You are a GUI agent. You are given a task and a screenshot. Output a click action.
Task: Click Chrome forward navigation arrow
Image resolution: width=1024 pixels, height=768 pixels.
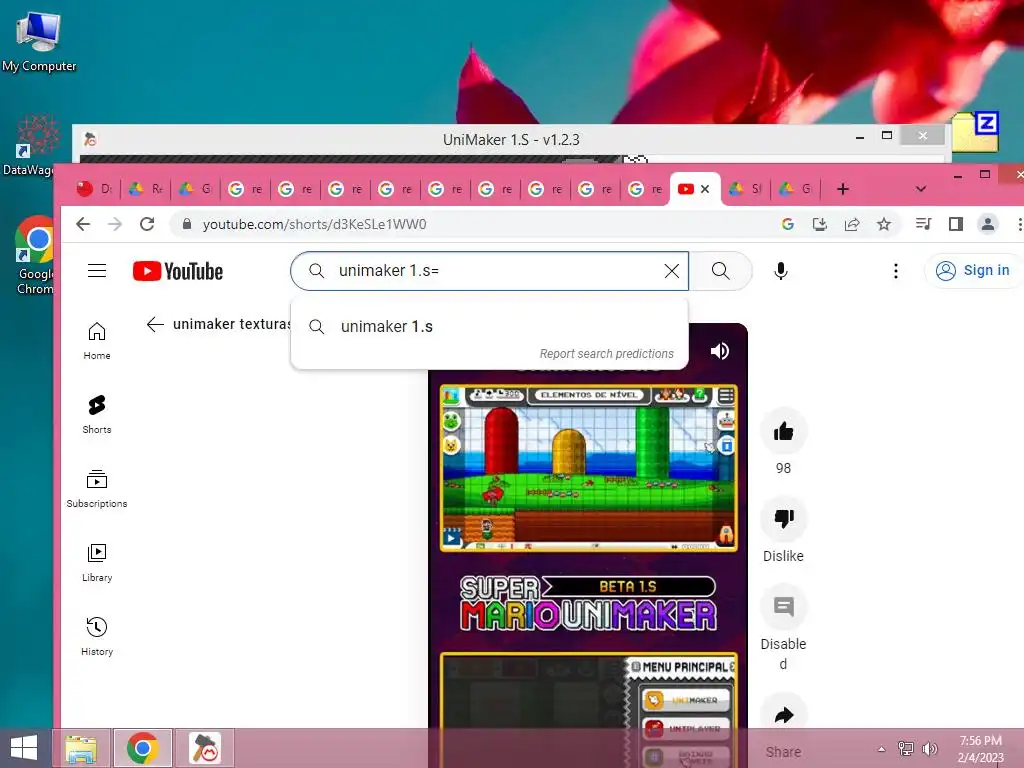coord(115,225)
